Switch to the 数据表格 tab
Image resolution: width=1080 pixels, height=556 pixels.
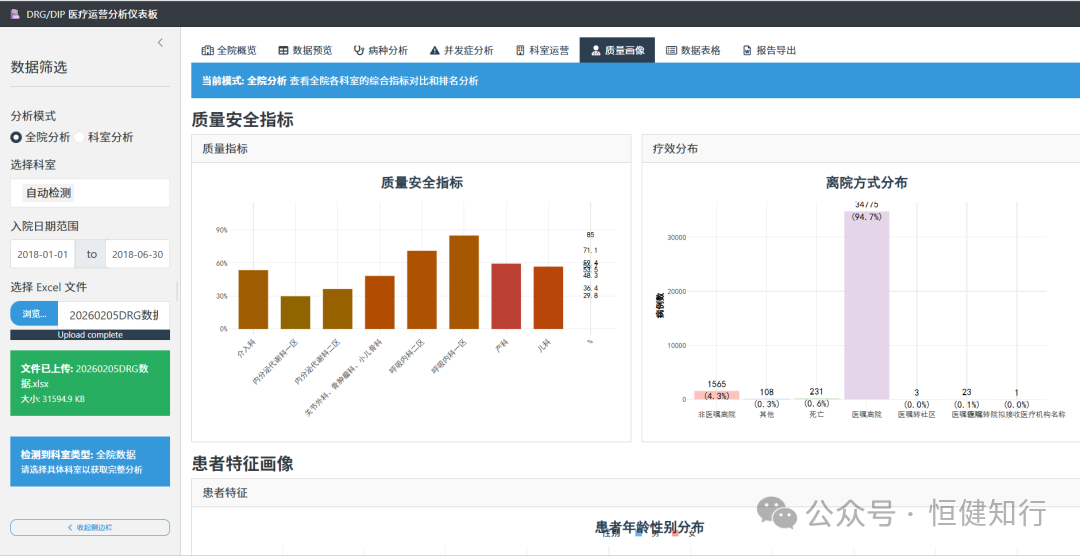693,50
